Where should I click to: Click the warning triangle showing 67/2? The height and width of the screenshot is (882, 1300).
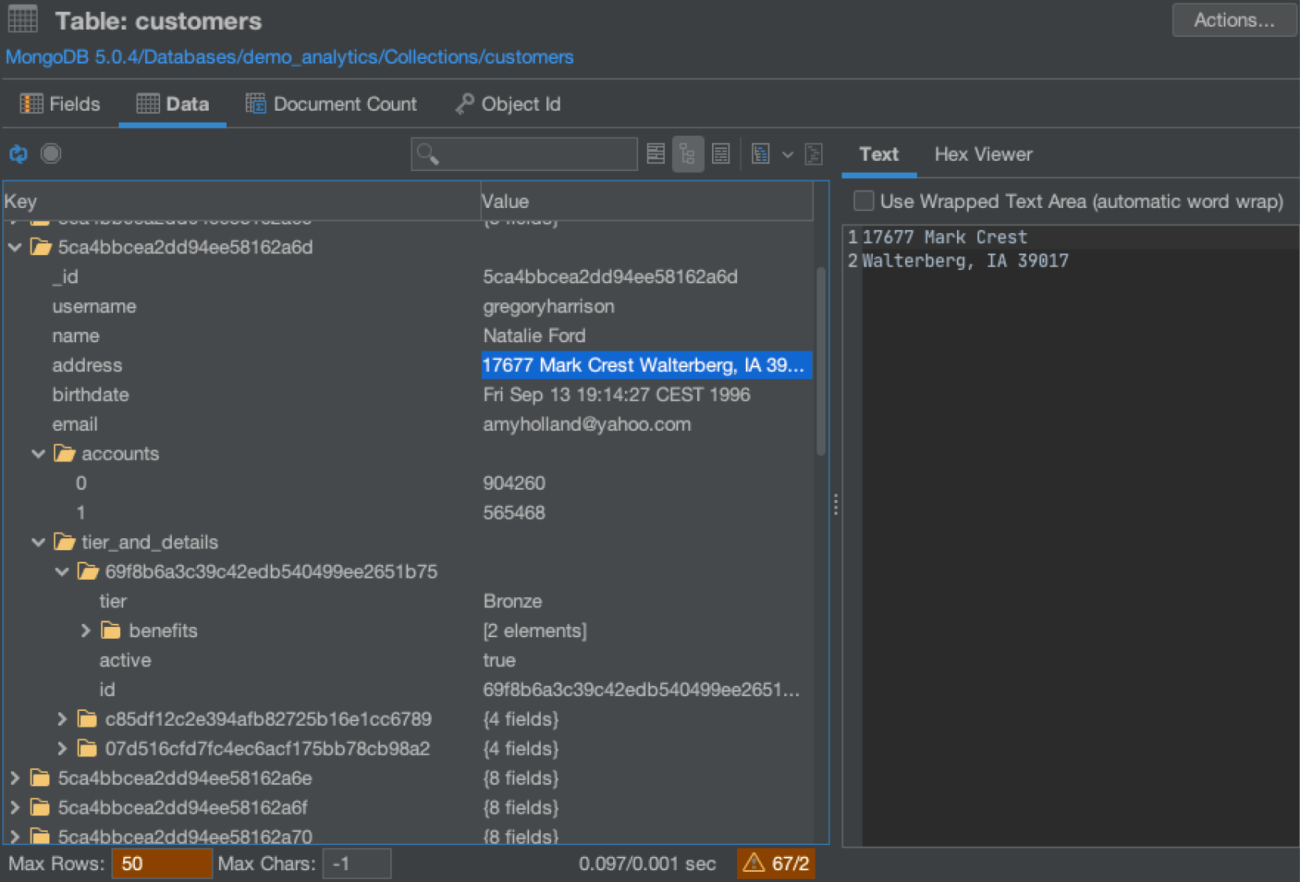[775, 861]
